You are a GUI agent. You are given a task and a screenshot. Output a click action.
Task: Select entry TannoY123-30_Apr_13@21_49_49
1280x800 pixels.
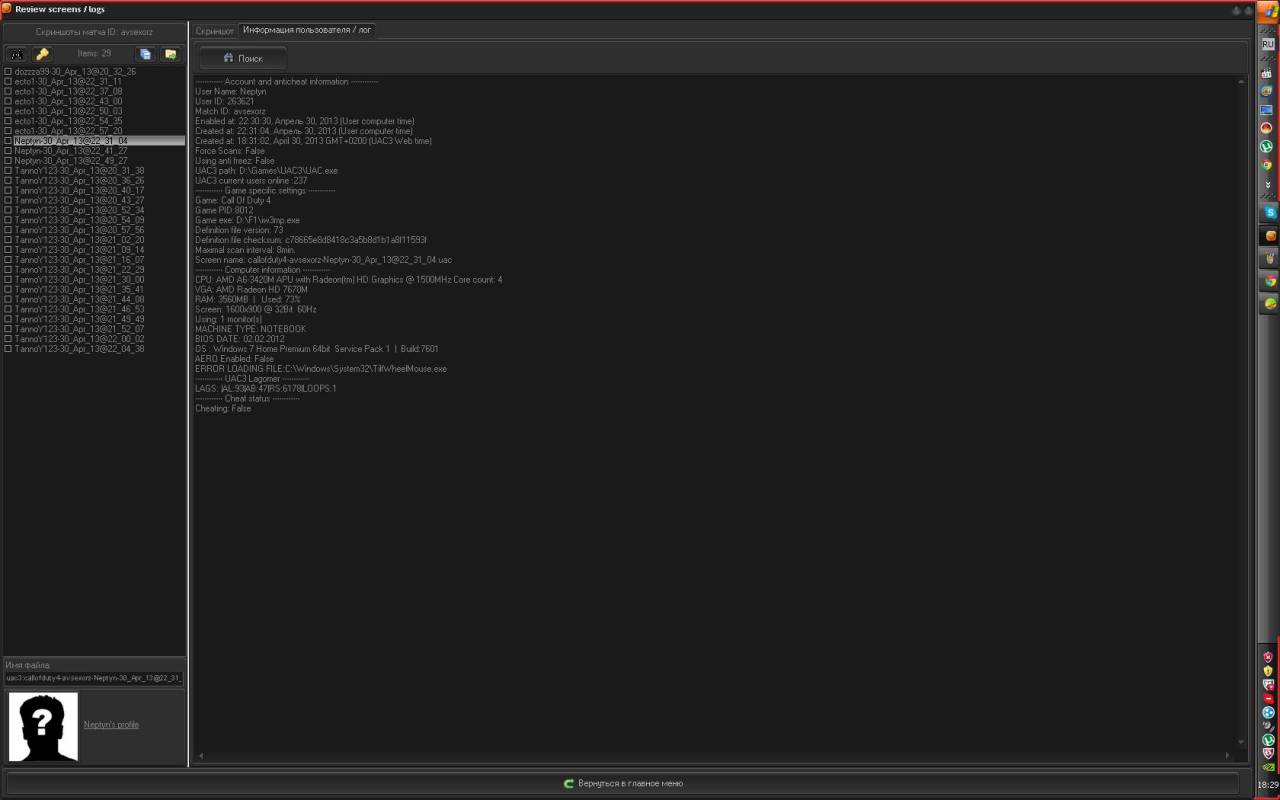click(x=79, y=320)
